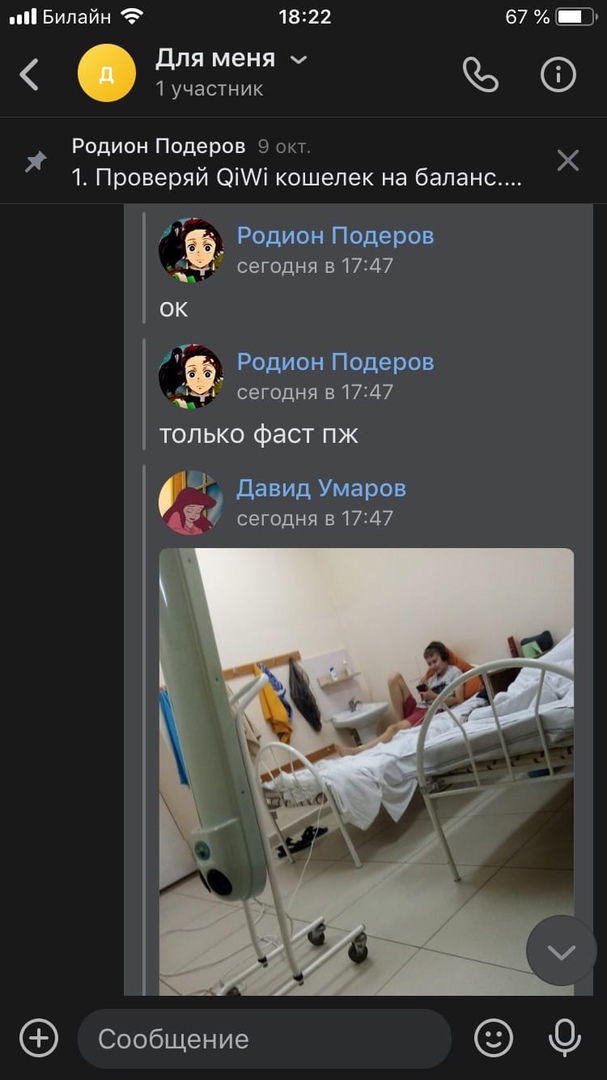The height and width of the screenshot is (1080, 607).
Task: Tap the back arrow in the header
Action: click(29, 74)
